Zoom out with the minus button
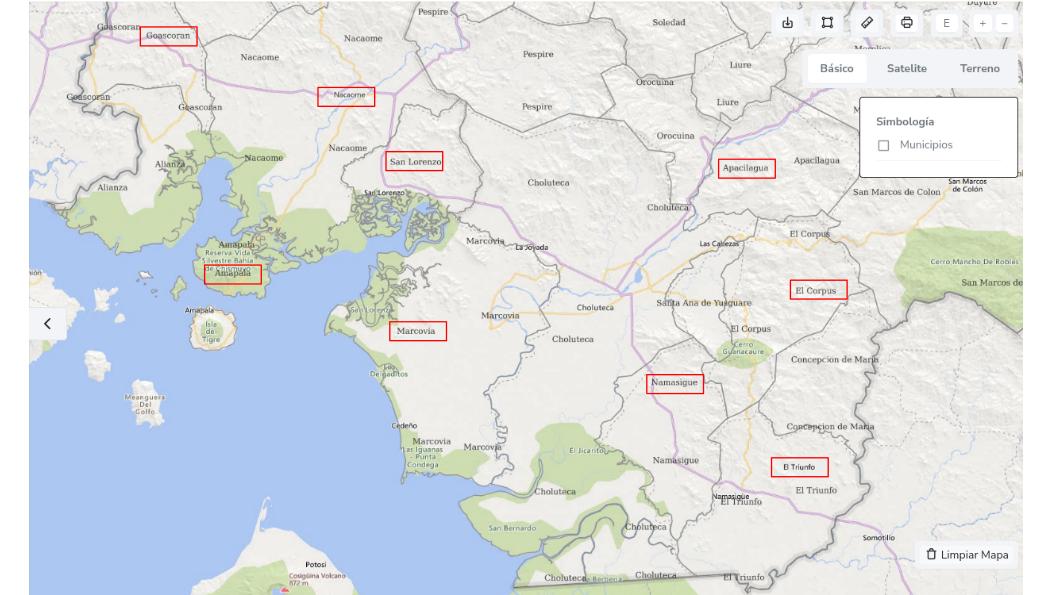This screenshot has width=1058, height=595. coord(1004,23)
